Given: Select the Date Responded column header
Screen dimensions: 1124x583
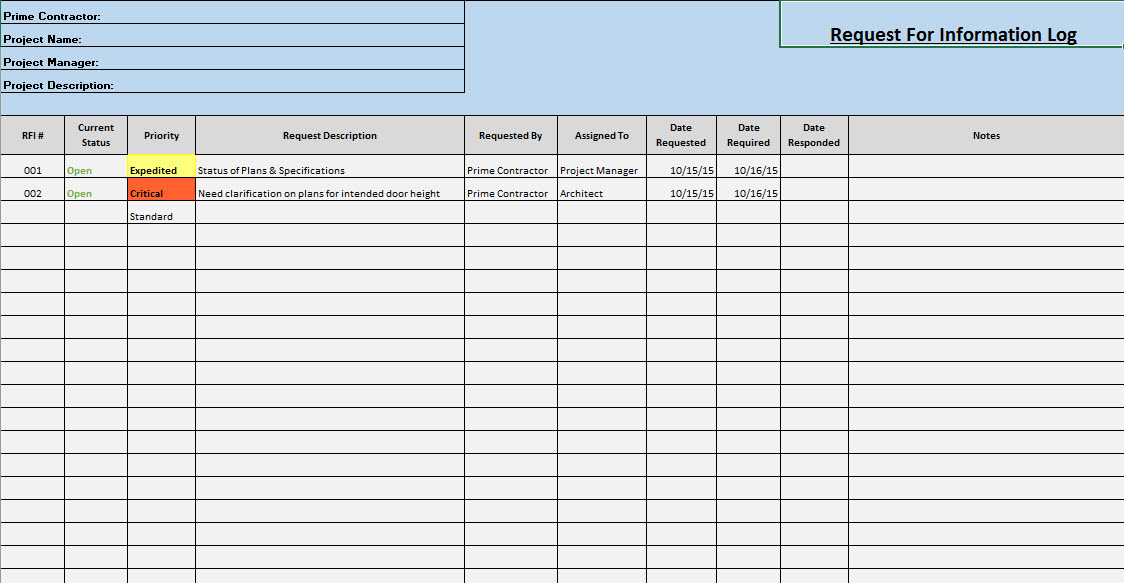Looking at the screenshot, I should pyautogui.click(x=814, y=136).
